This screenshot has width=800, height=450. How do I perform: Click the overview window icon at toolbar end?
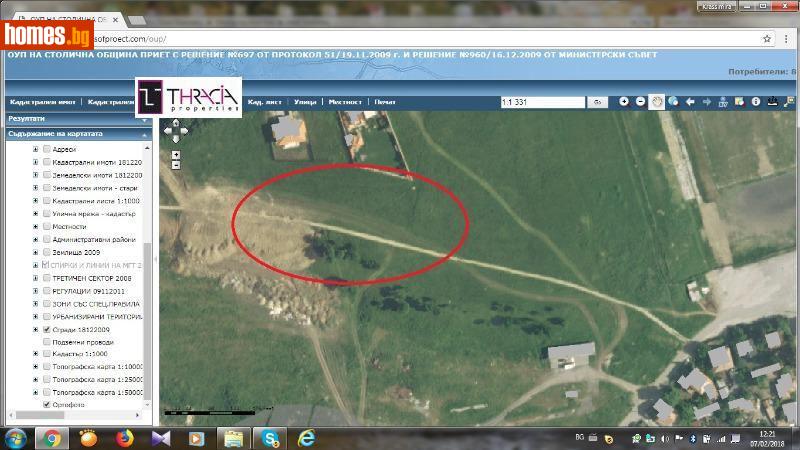click(789, 102)
